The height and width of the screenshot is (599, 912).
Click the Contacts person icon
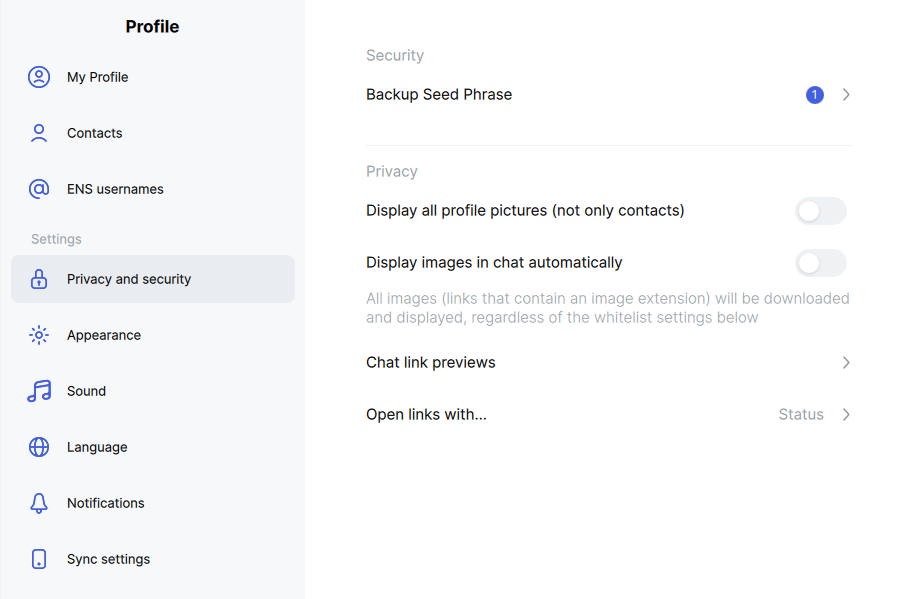point(39,133)
